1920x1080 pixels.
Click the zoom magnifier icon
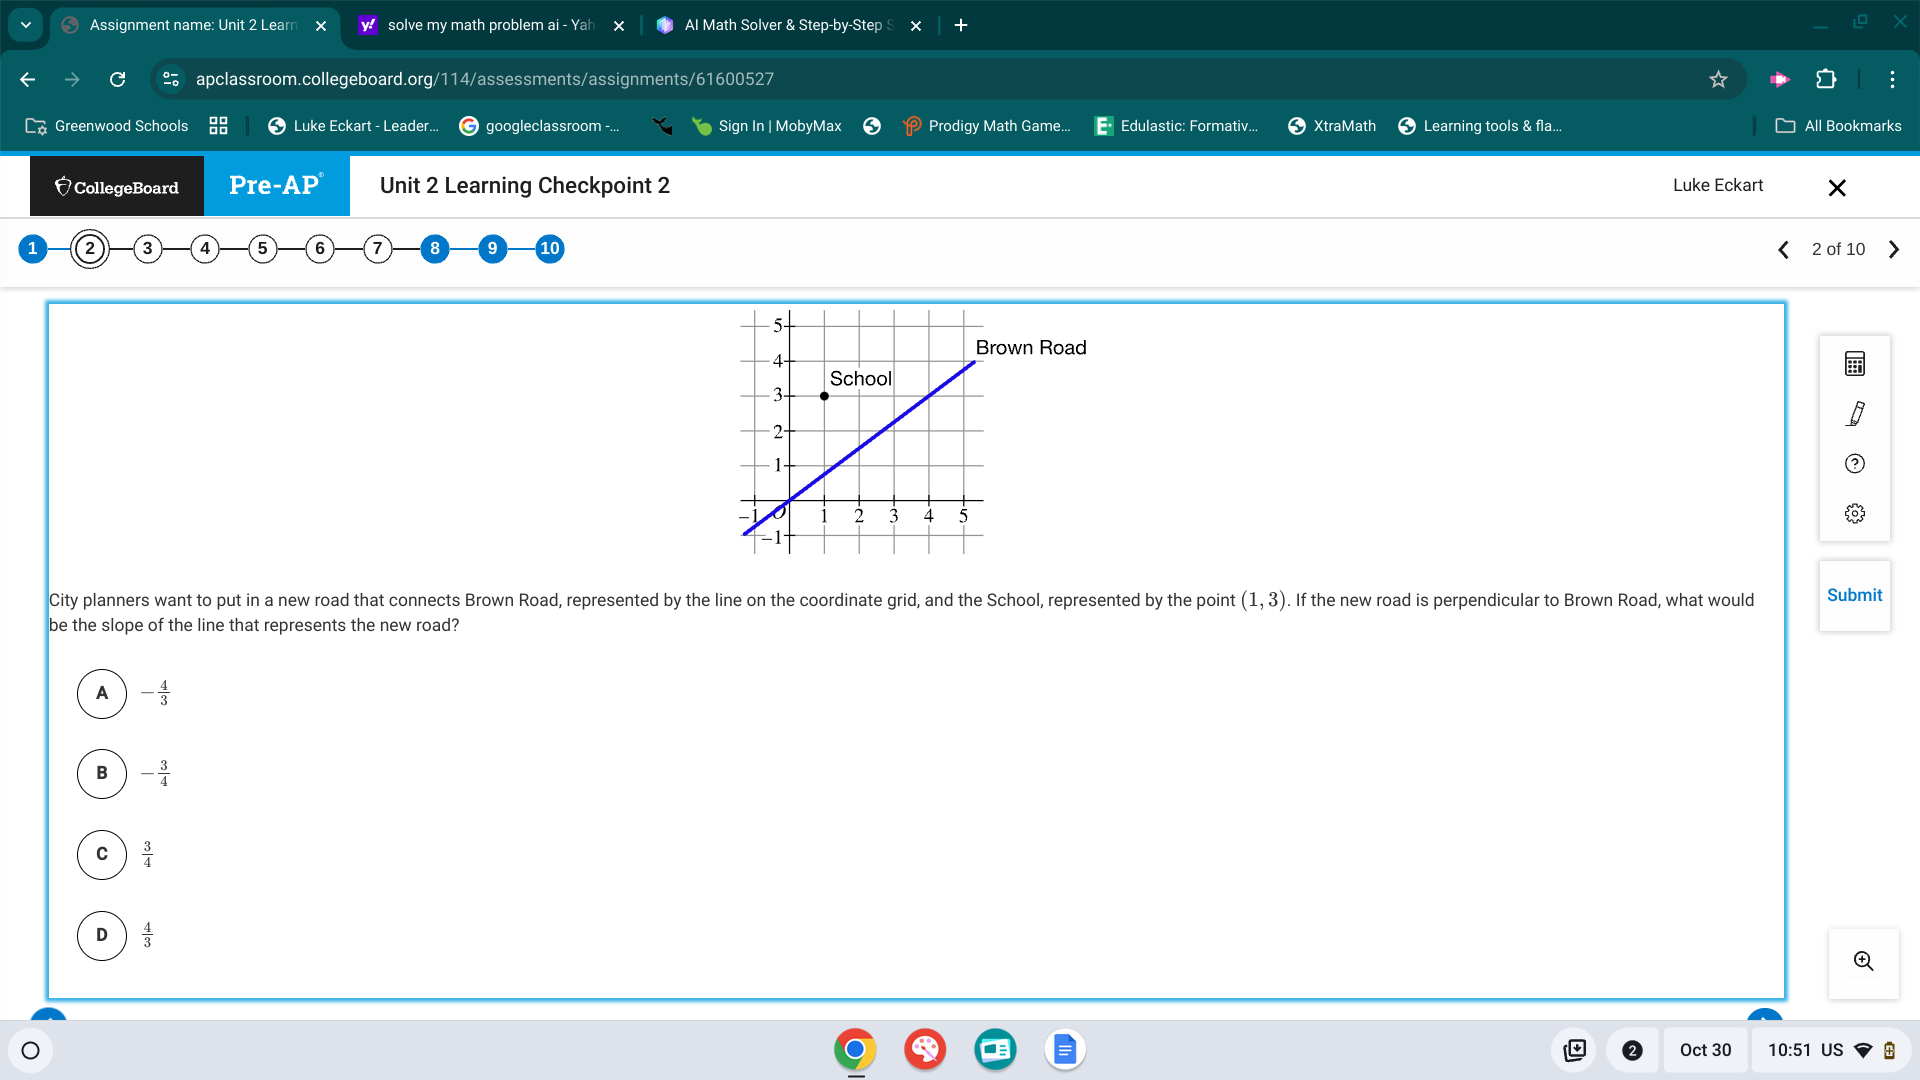pos(1863,961)
